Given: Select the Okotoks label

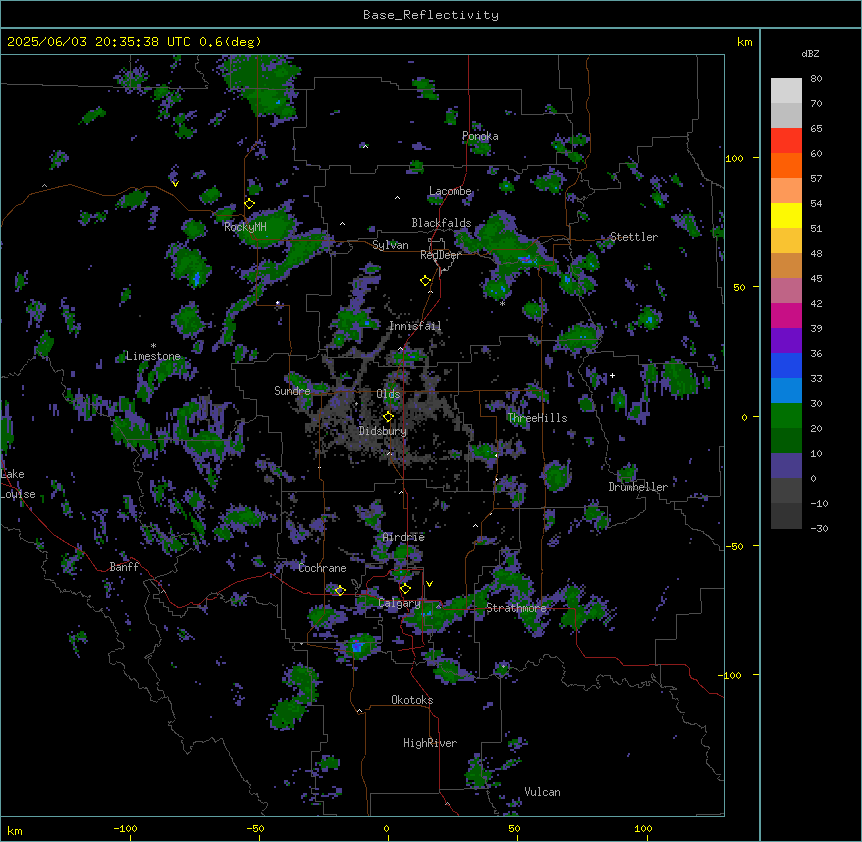Looking at the screenshot, I should click(x=412, y=700).
